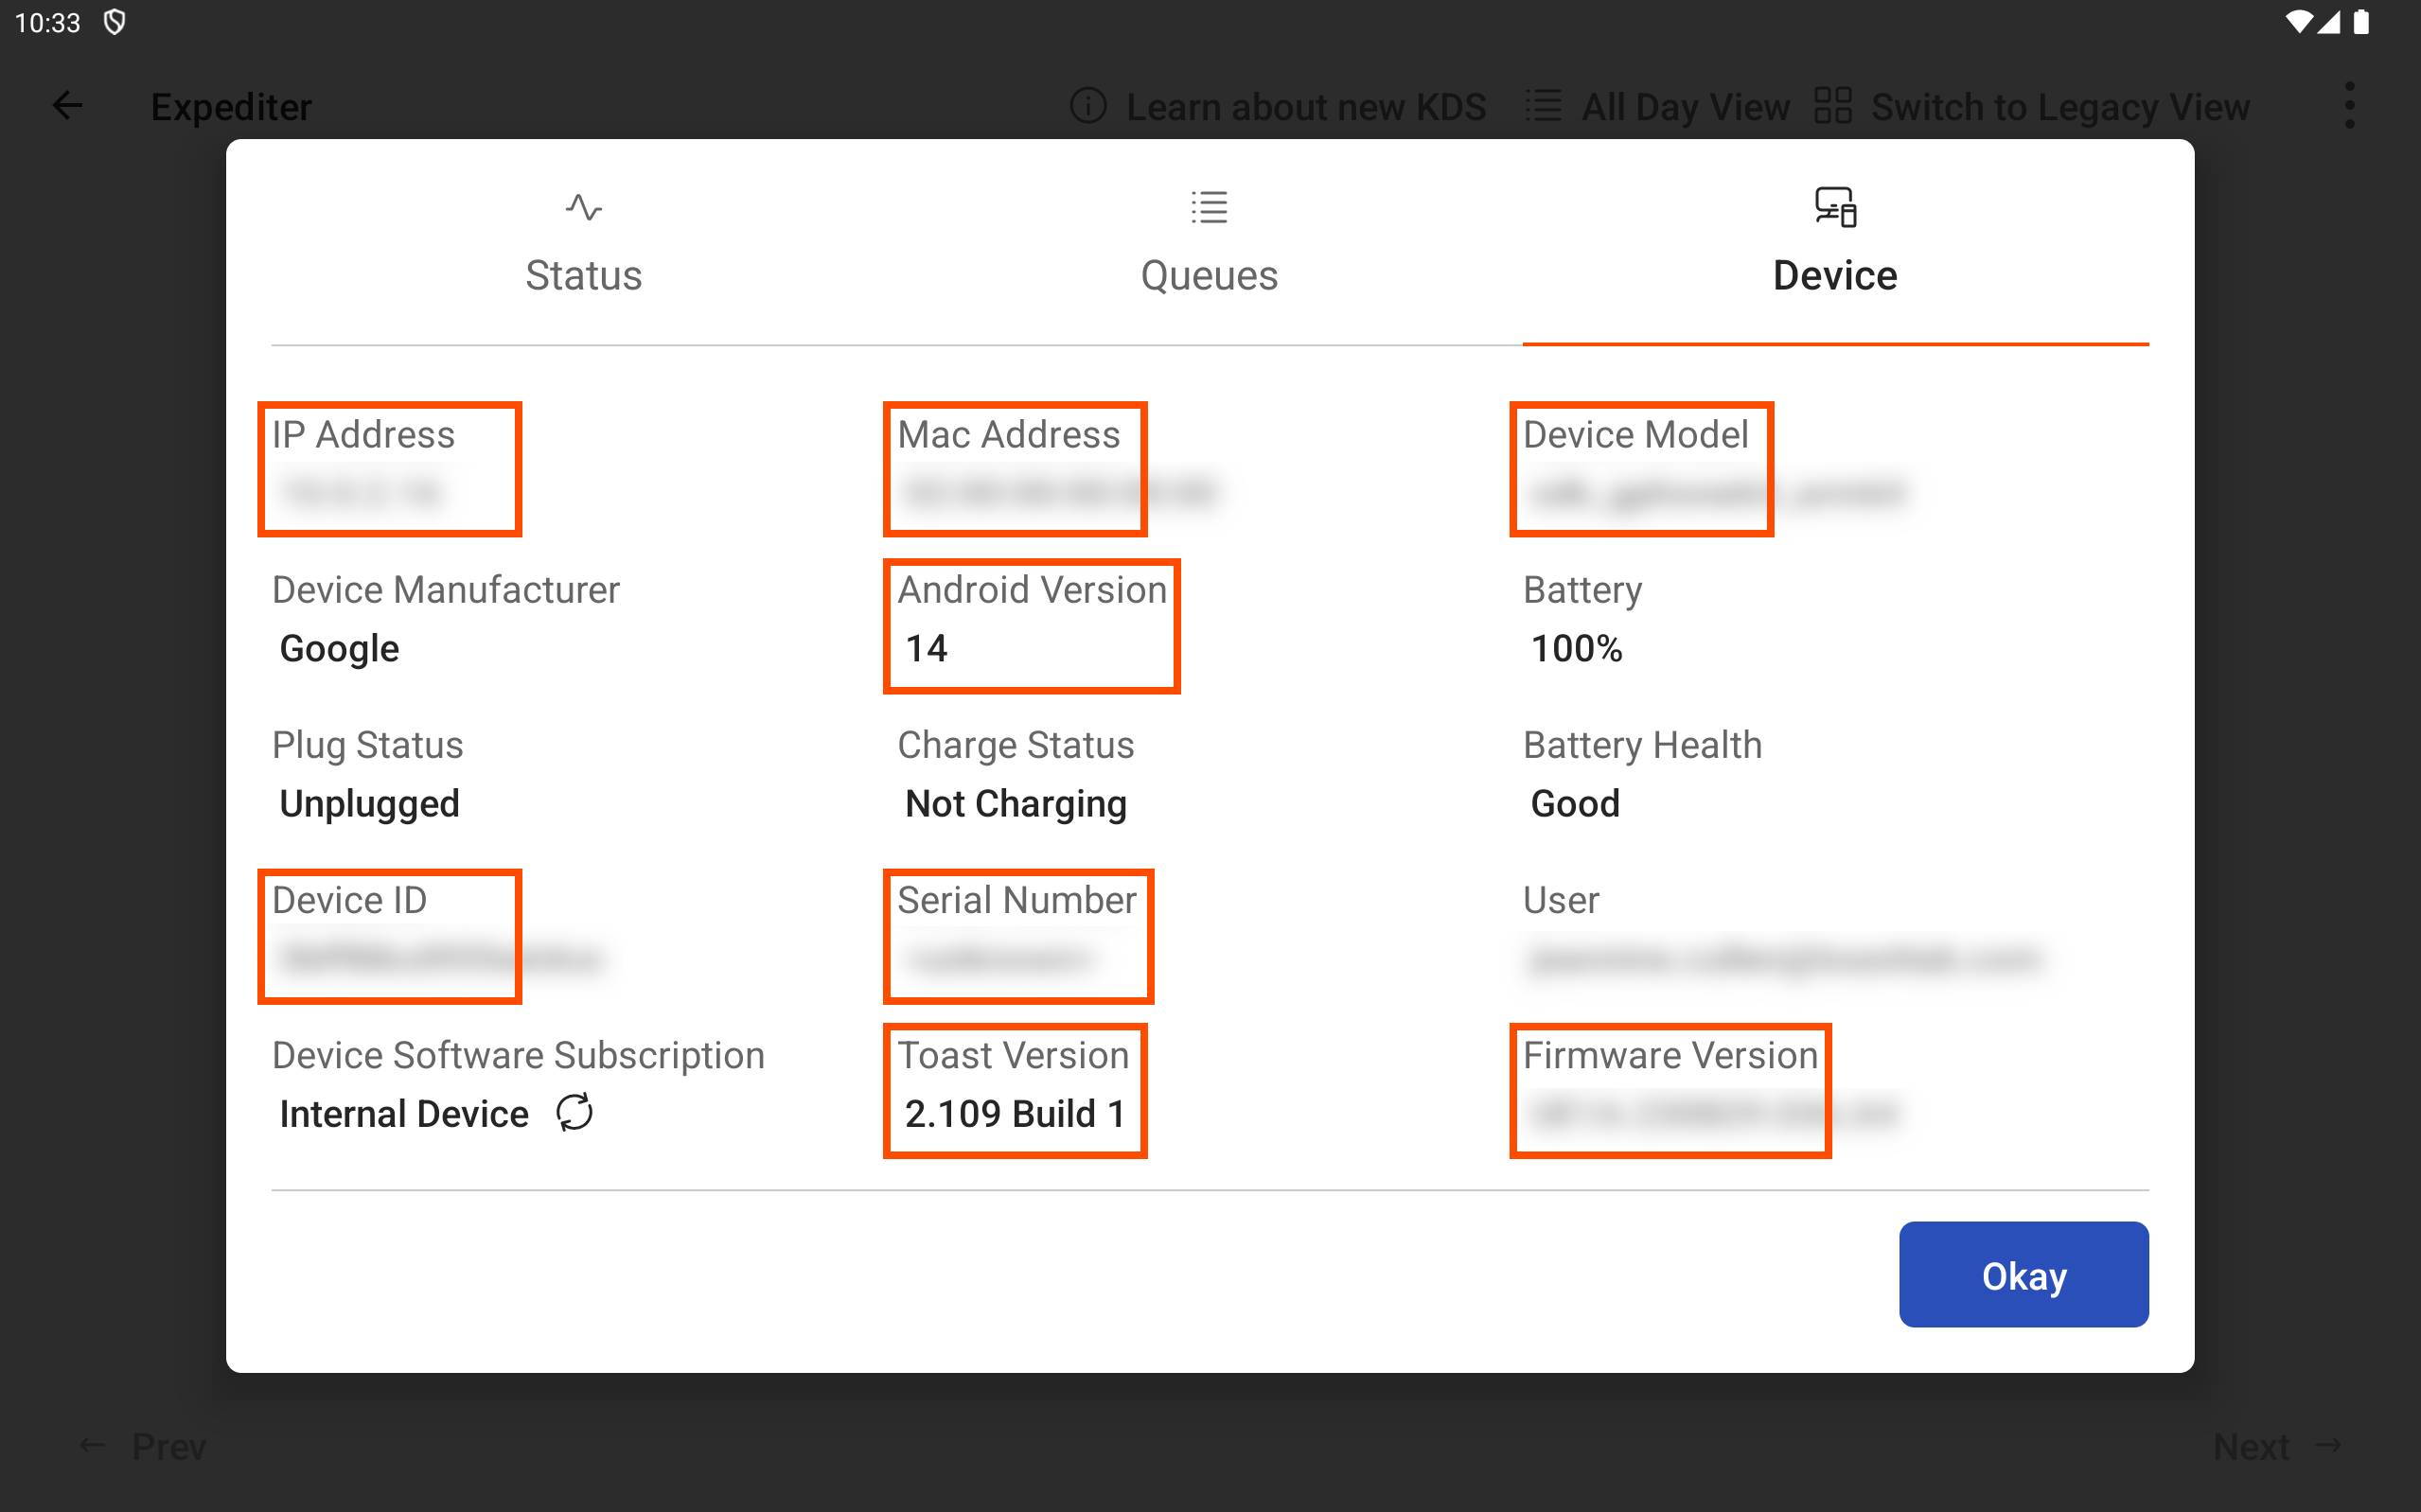Open the three-dot overflow menu
Viewport: 2421px width, 1512px height.
[x=2349, y=105]
